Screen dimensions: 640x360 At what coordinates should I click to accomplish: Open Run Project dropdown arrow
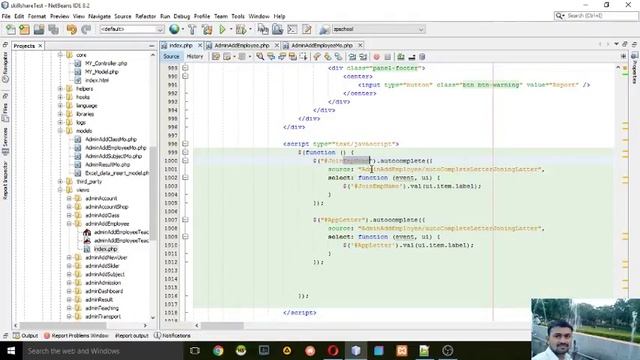pos(231,29)
